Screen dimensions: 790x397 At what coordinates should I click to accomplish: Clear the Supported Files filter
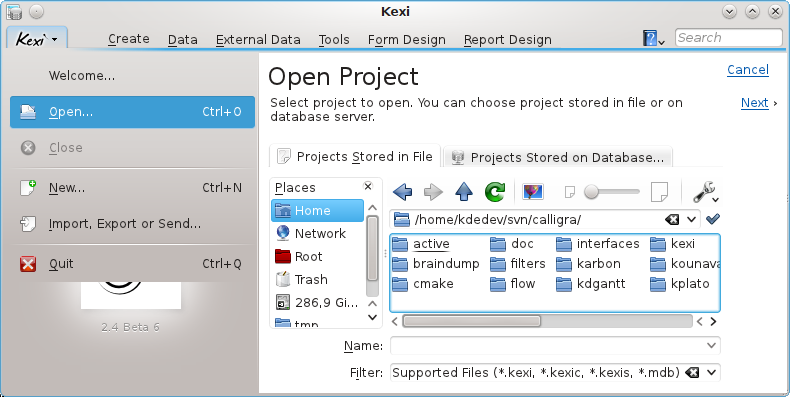pyautogui.click(x=693, y=373)
